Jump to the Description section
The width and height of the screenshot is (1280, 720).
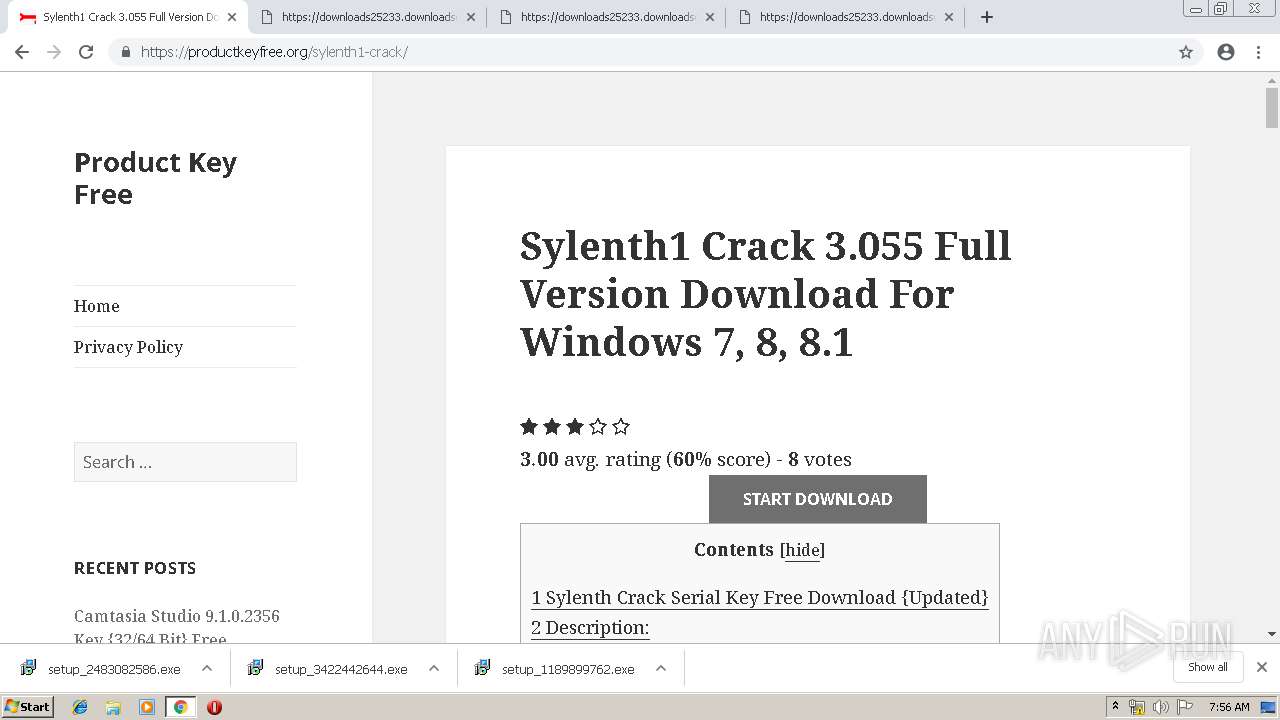[590, 627]
